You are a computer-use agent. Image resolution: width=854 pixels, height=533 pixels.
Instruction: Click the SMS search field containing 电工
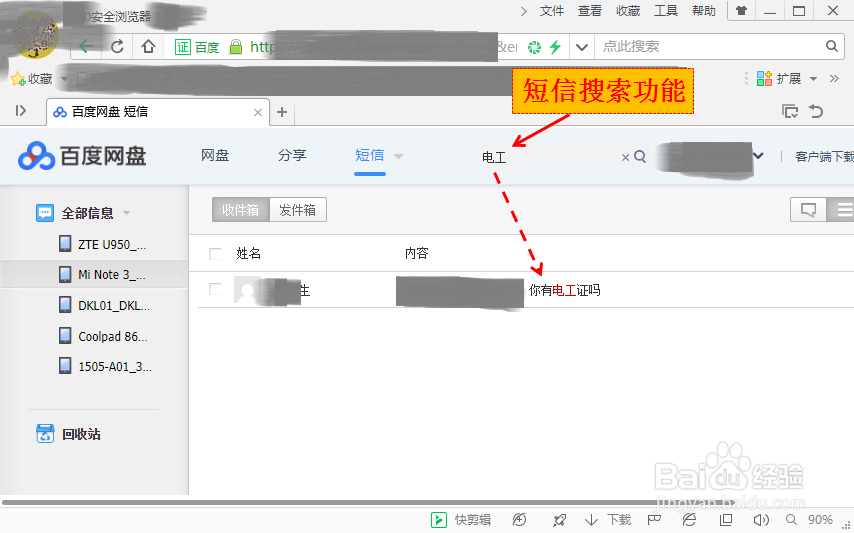(549, 157)
